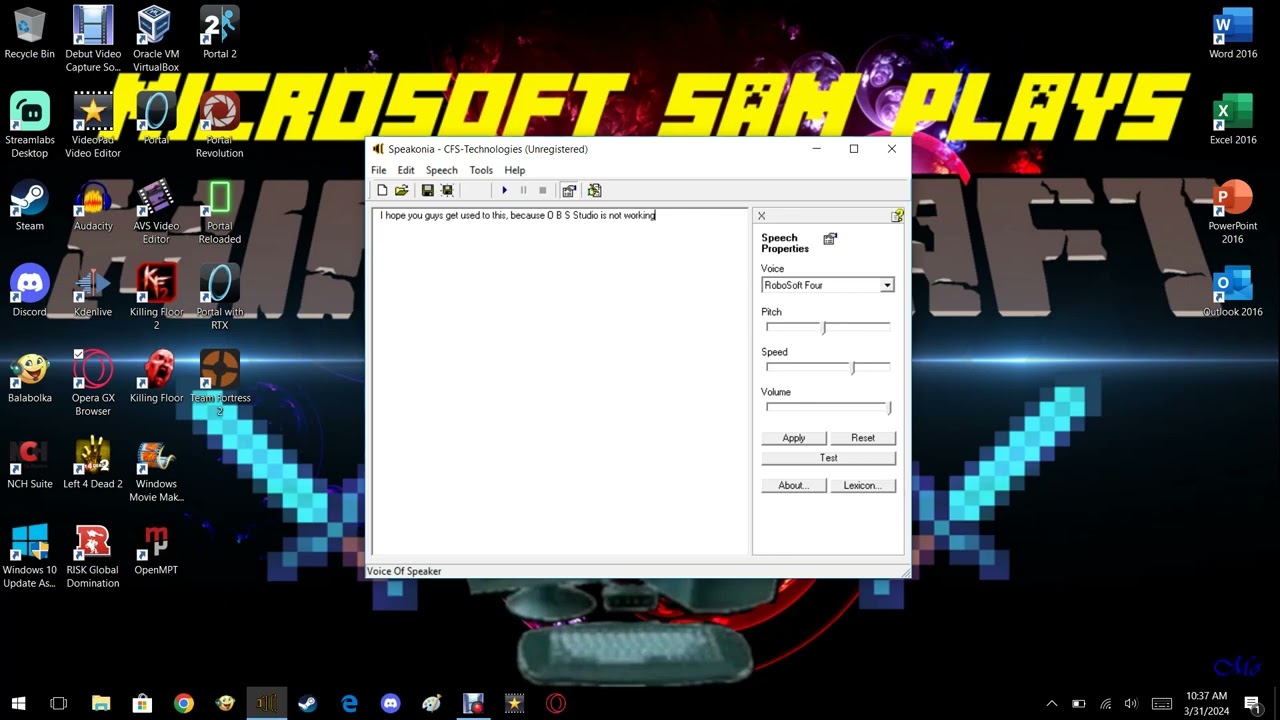Screen dimensions: 1280x720
Task: Click the Test button
Action: (x=829, y=458)
